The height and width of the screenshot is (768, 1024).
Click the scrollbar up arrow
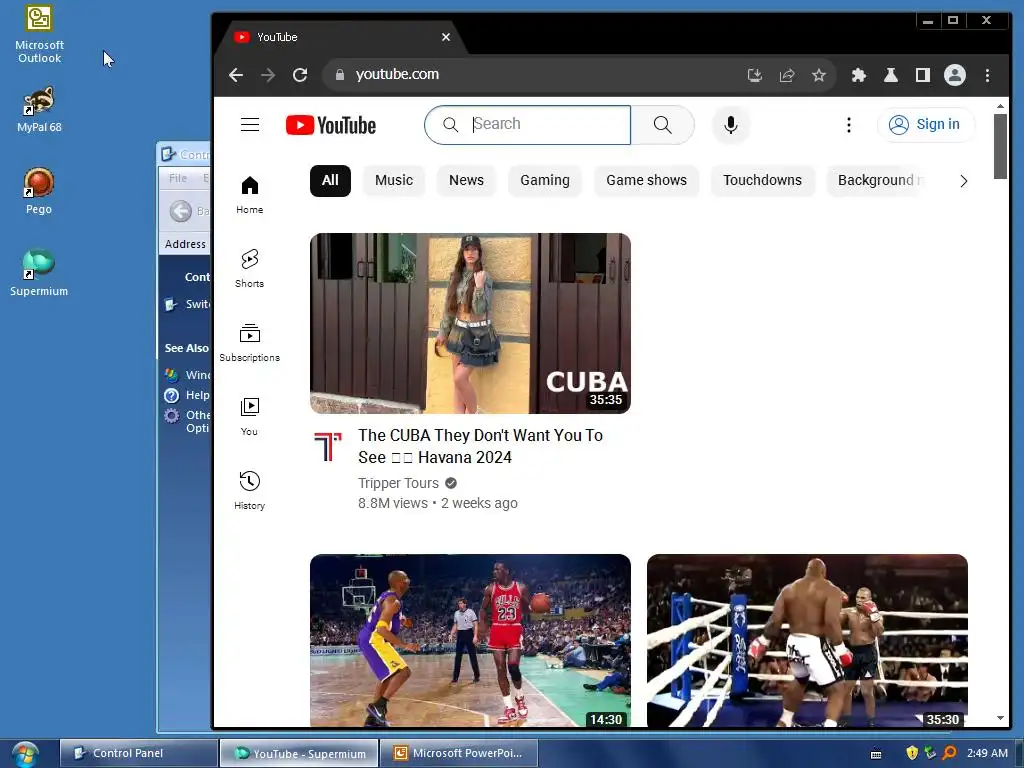coord(1000,106)
